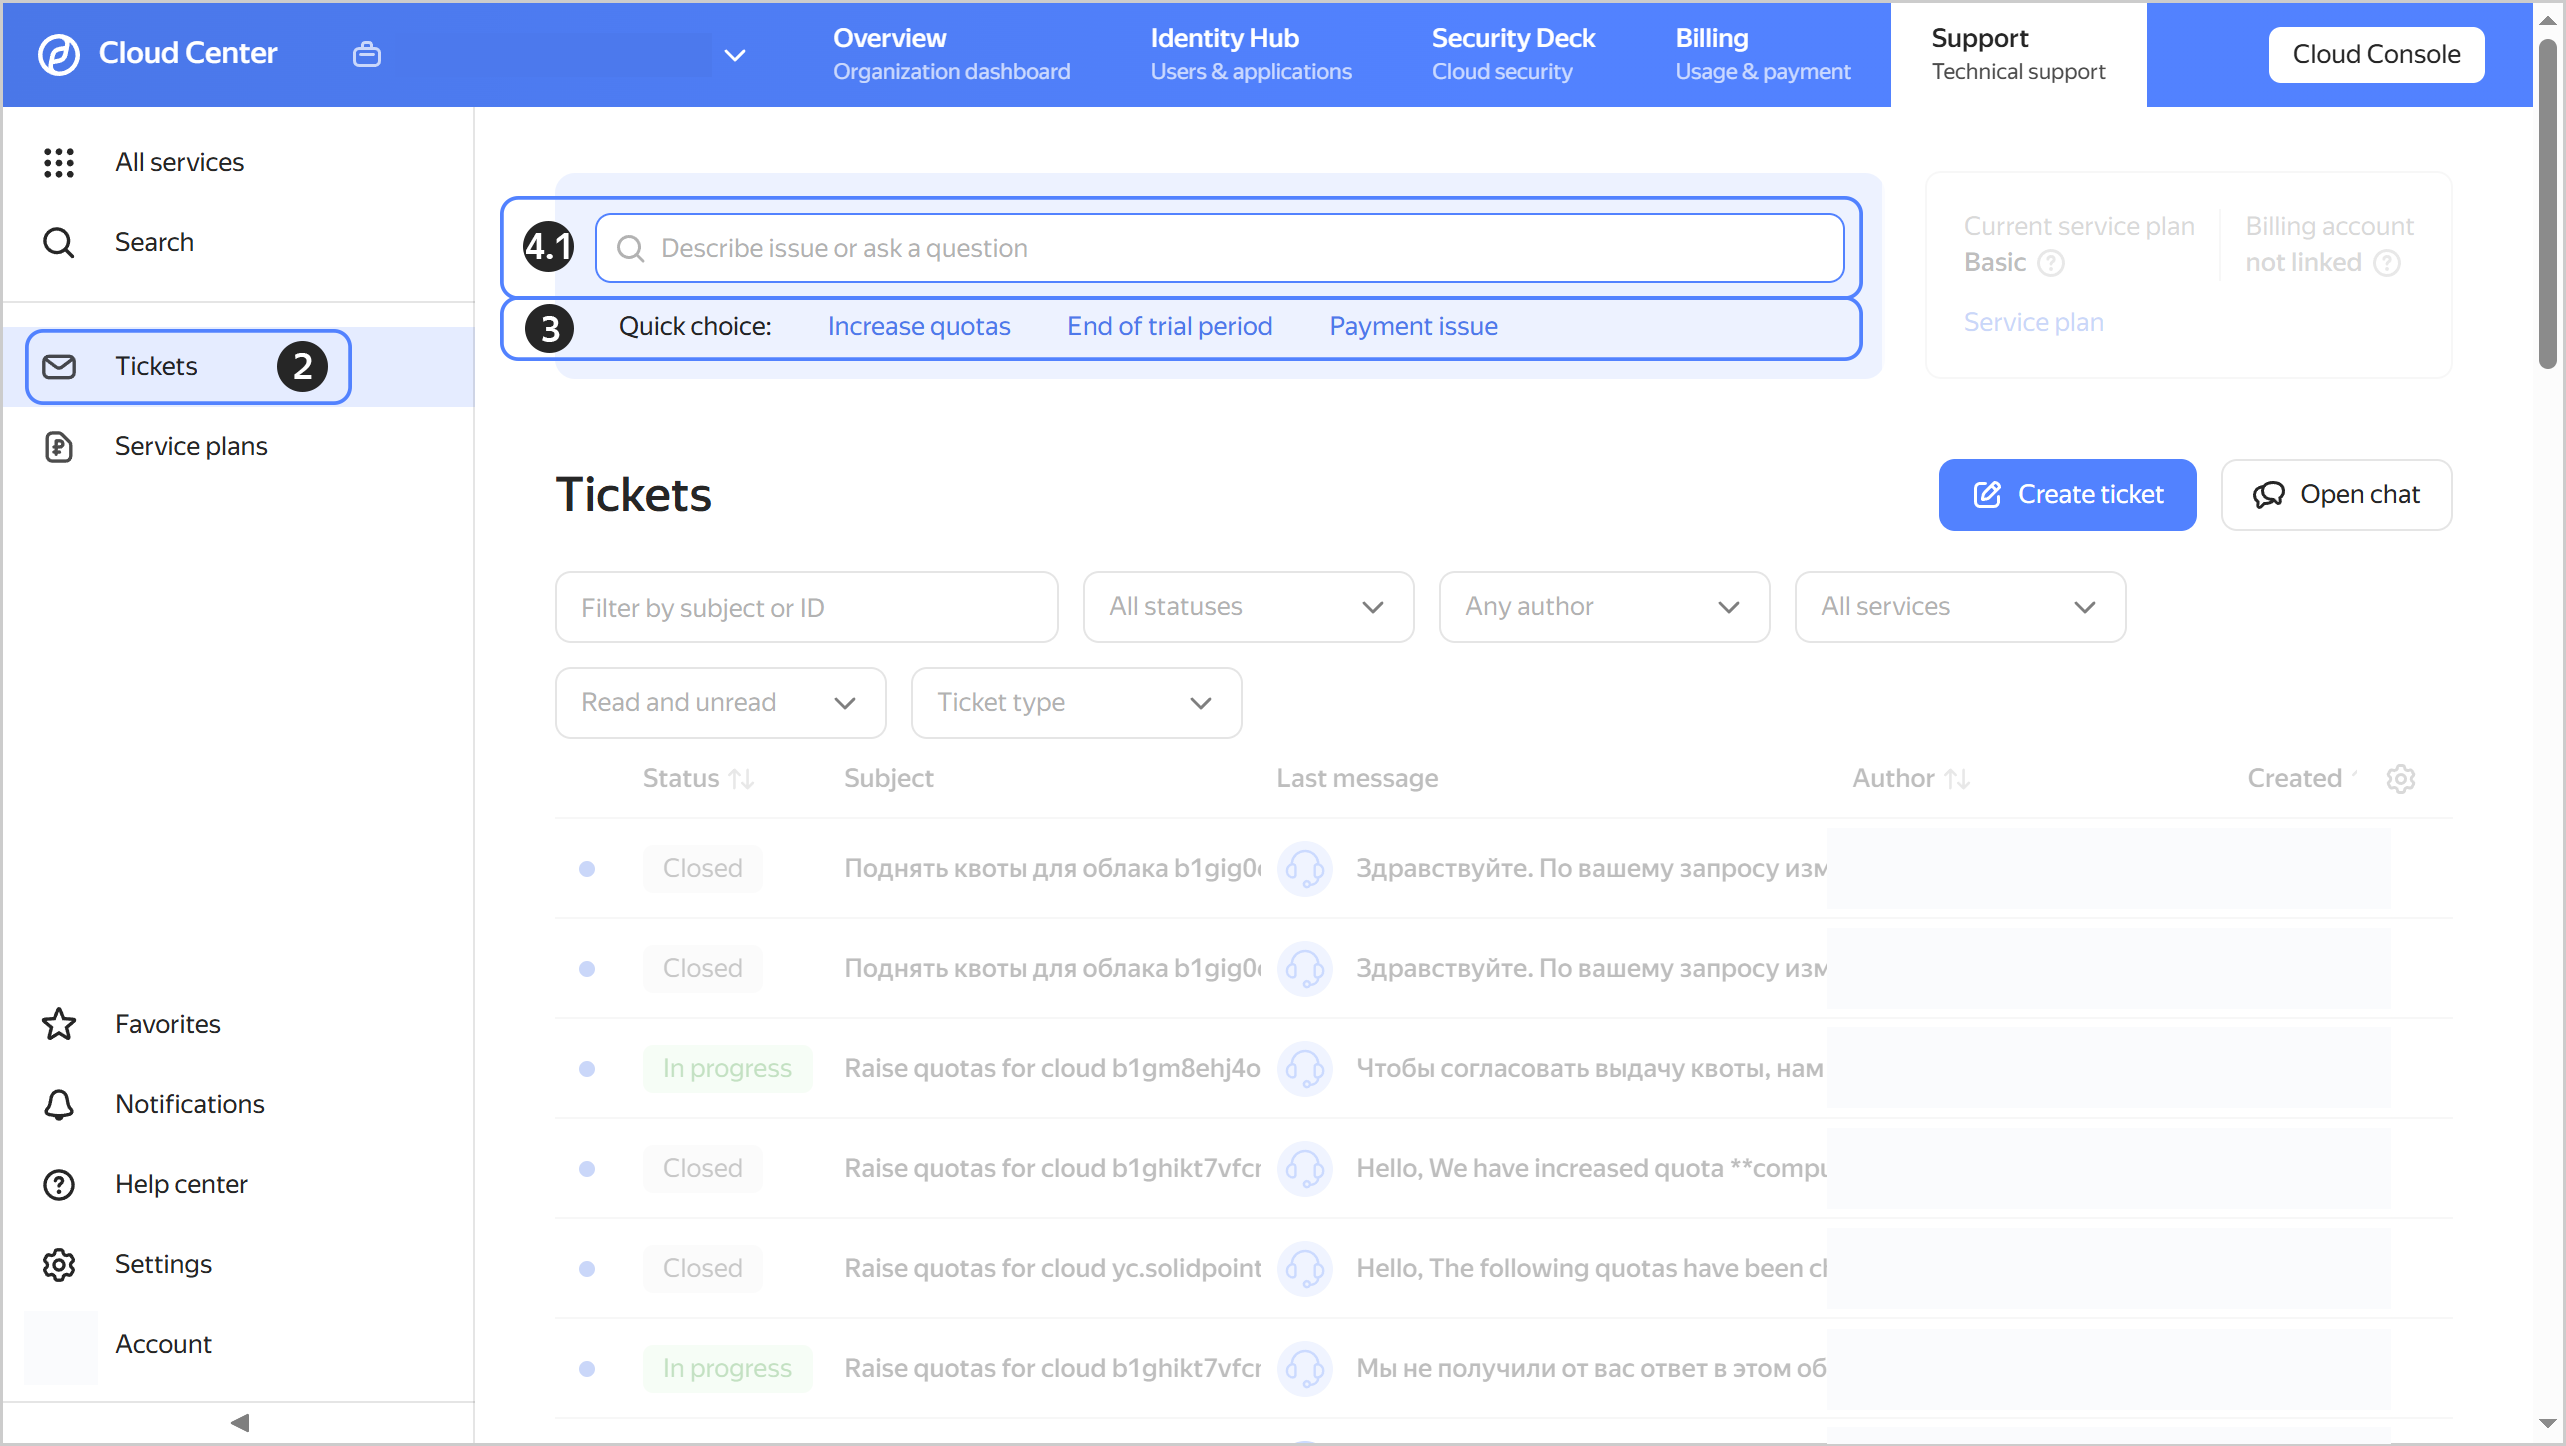Image resolution: width=2566 pixels, height=1446 pixels.
Task: Click the Create ticket button
Action: pyautogui.click(x=2067, y=495)
